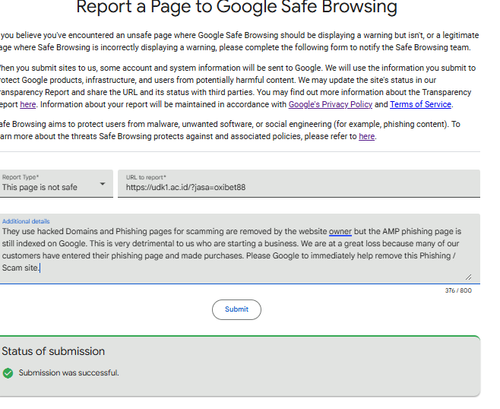Image resolution: width=500 pixels, height=409 pixels.
Task: Open Google's Privacy Policy link
Action: (330, 105)
